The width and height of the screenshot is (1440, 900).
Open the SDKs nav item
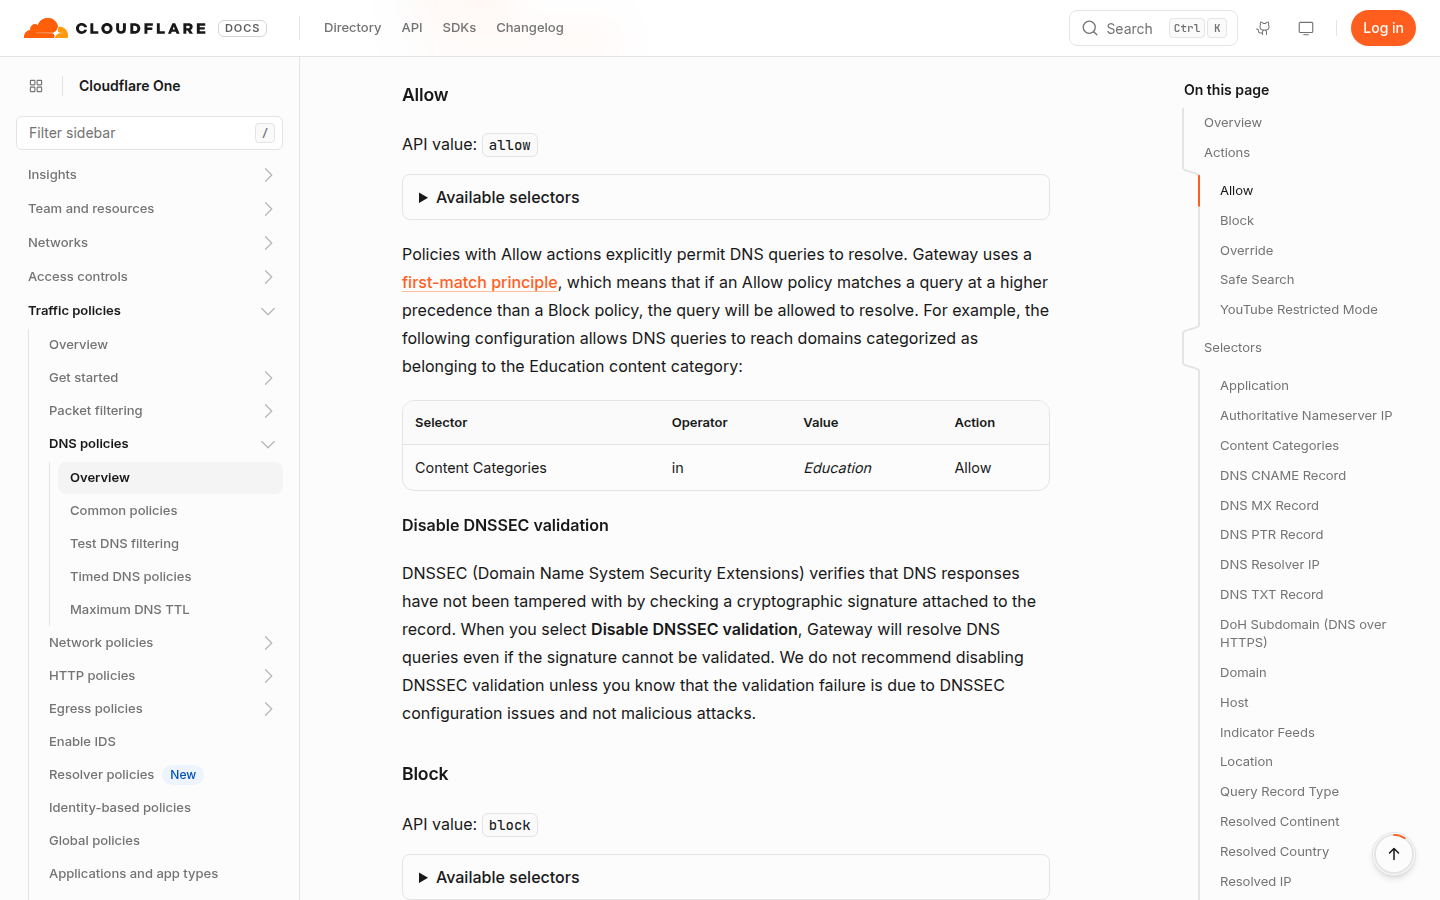(459, 28)
